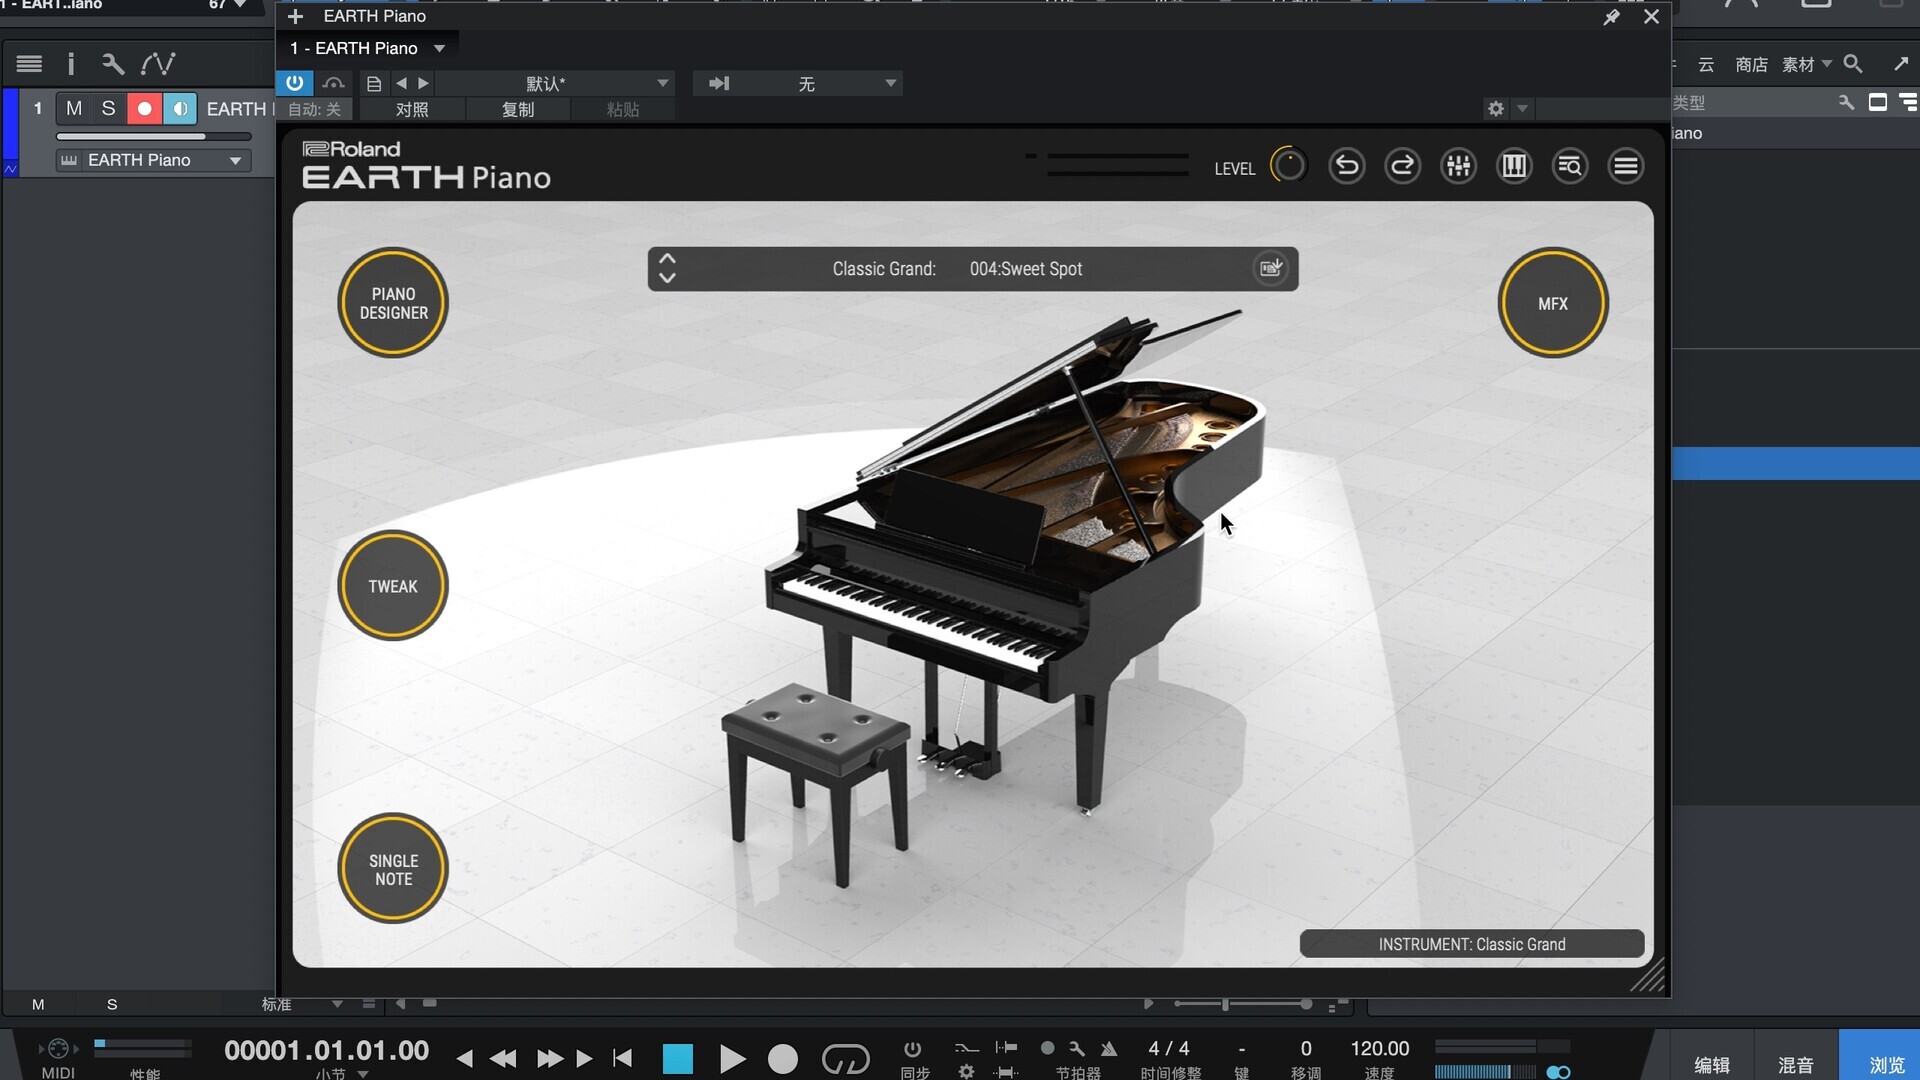Open the keyboard icon in EARTH Piano header
The image size is (1920, 1080).
[1515, 166]
